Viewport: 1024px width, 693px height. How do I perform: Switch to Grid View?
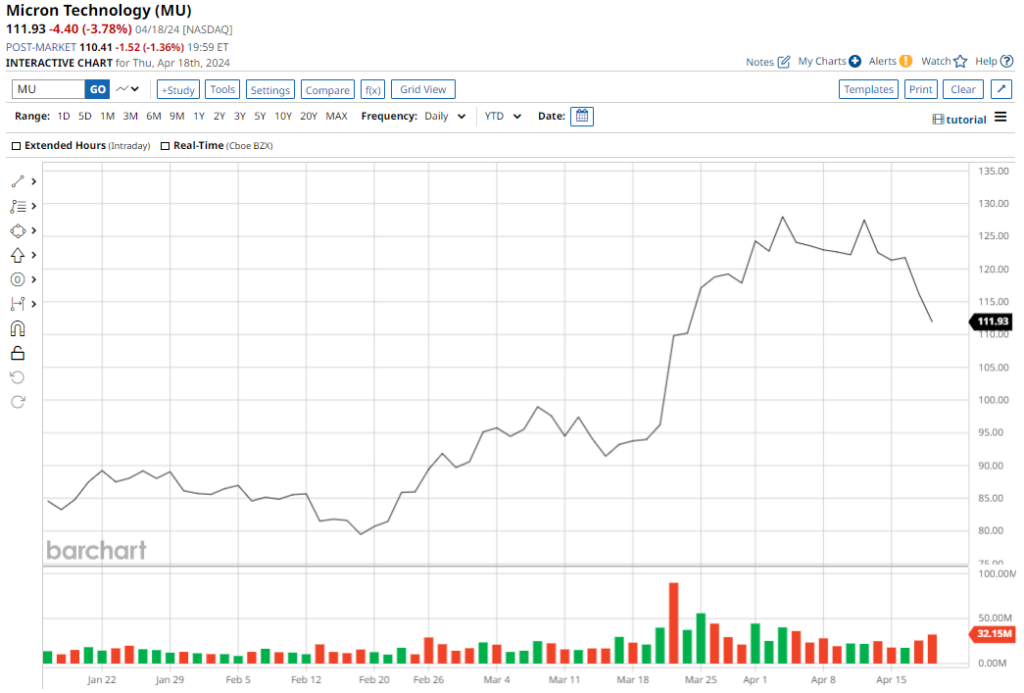423,90
